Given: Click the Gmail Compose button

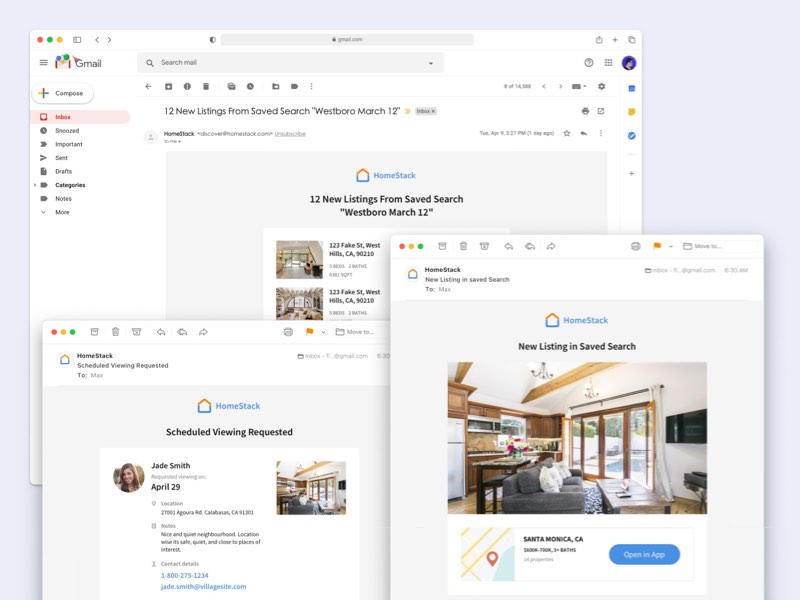Looking at the screenshot, I should 63,93.
